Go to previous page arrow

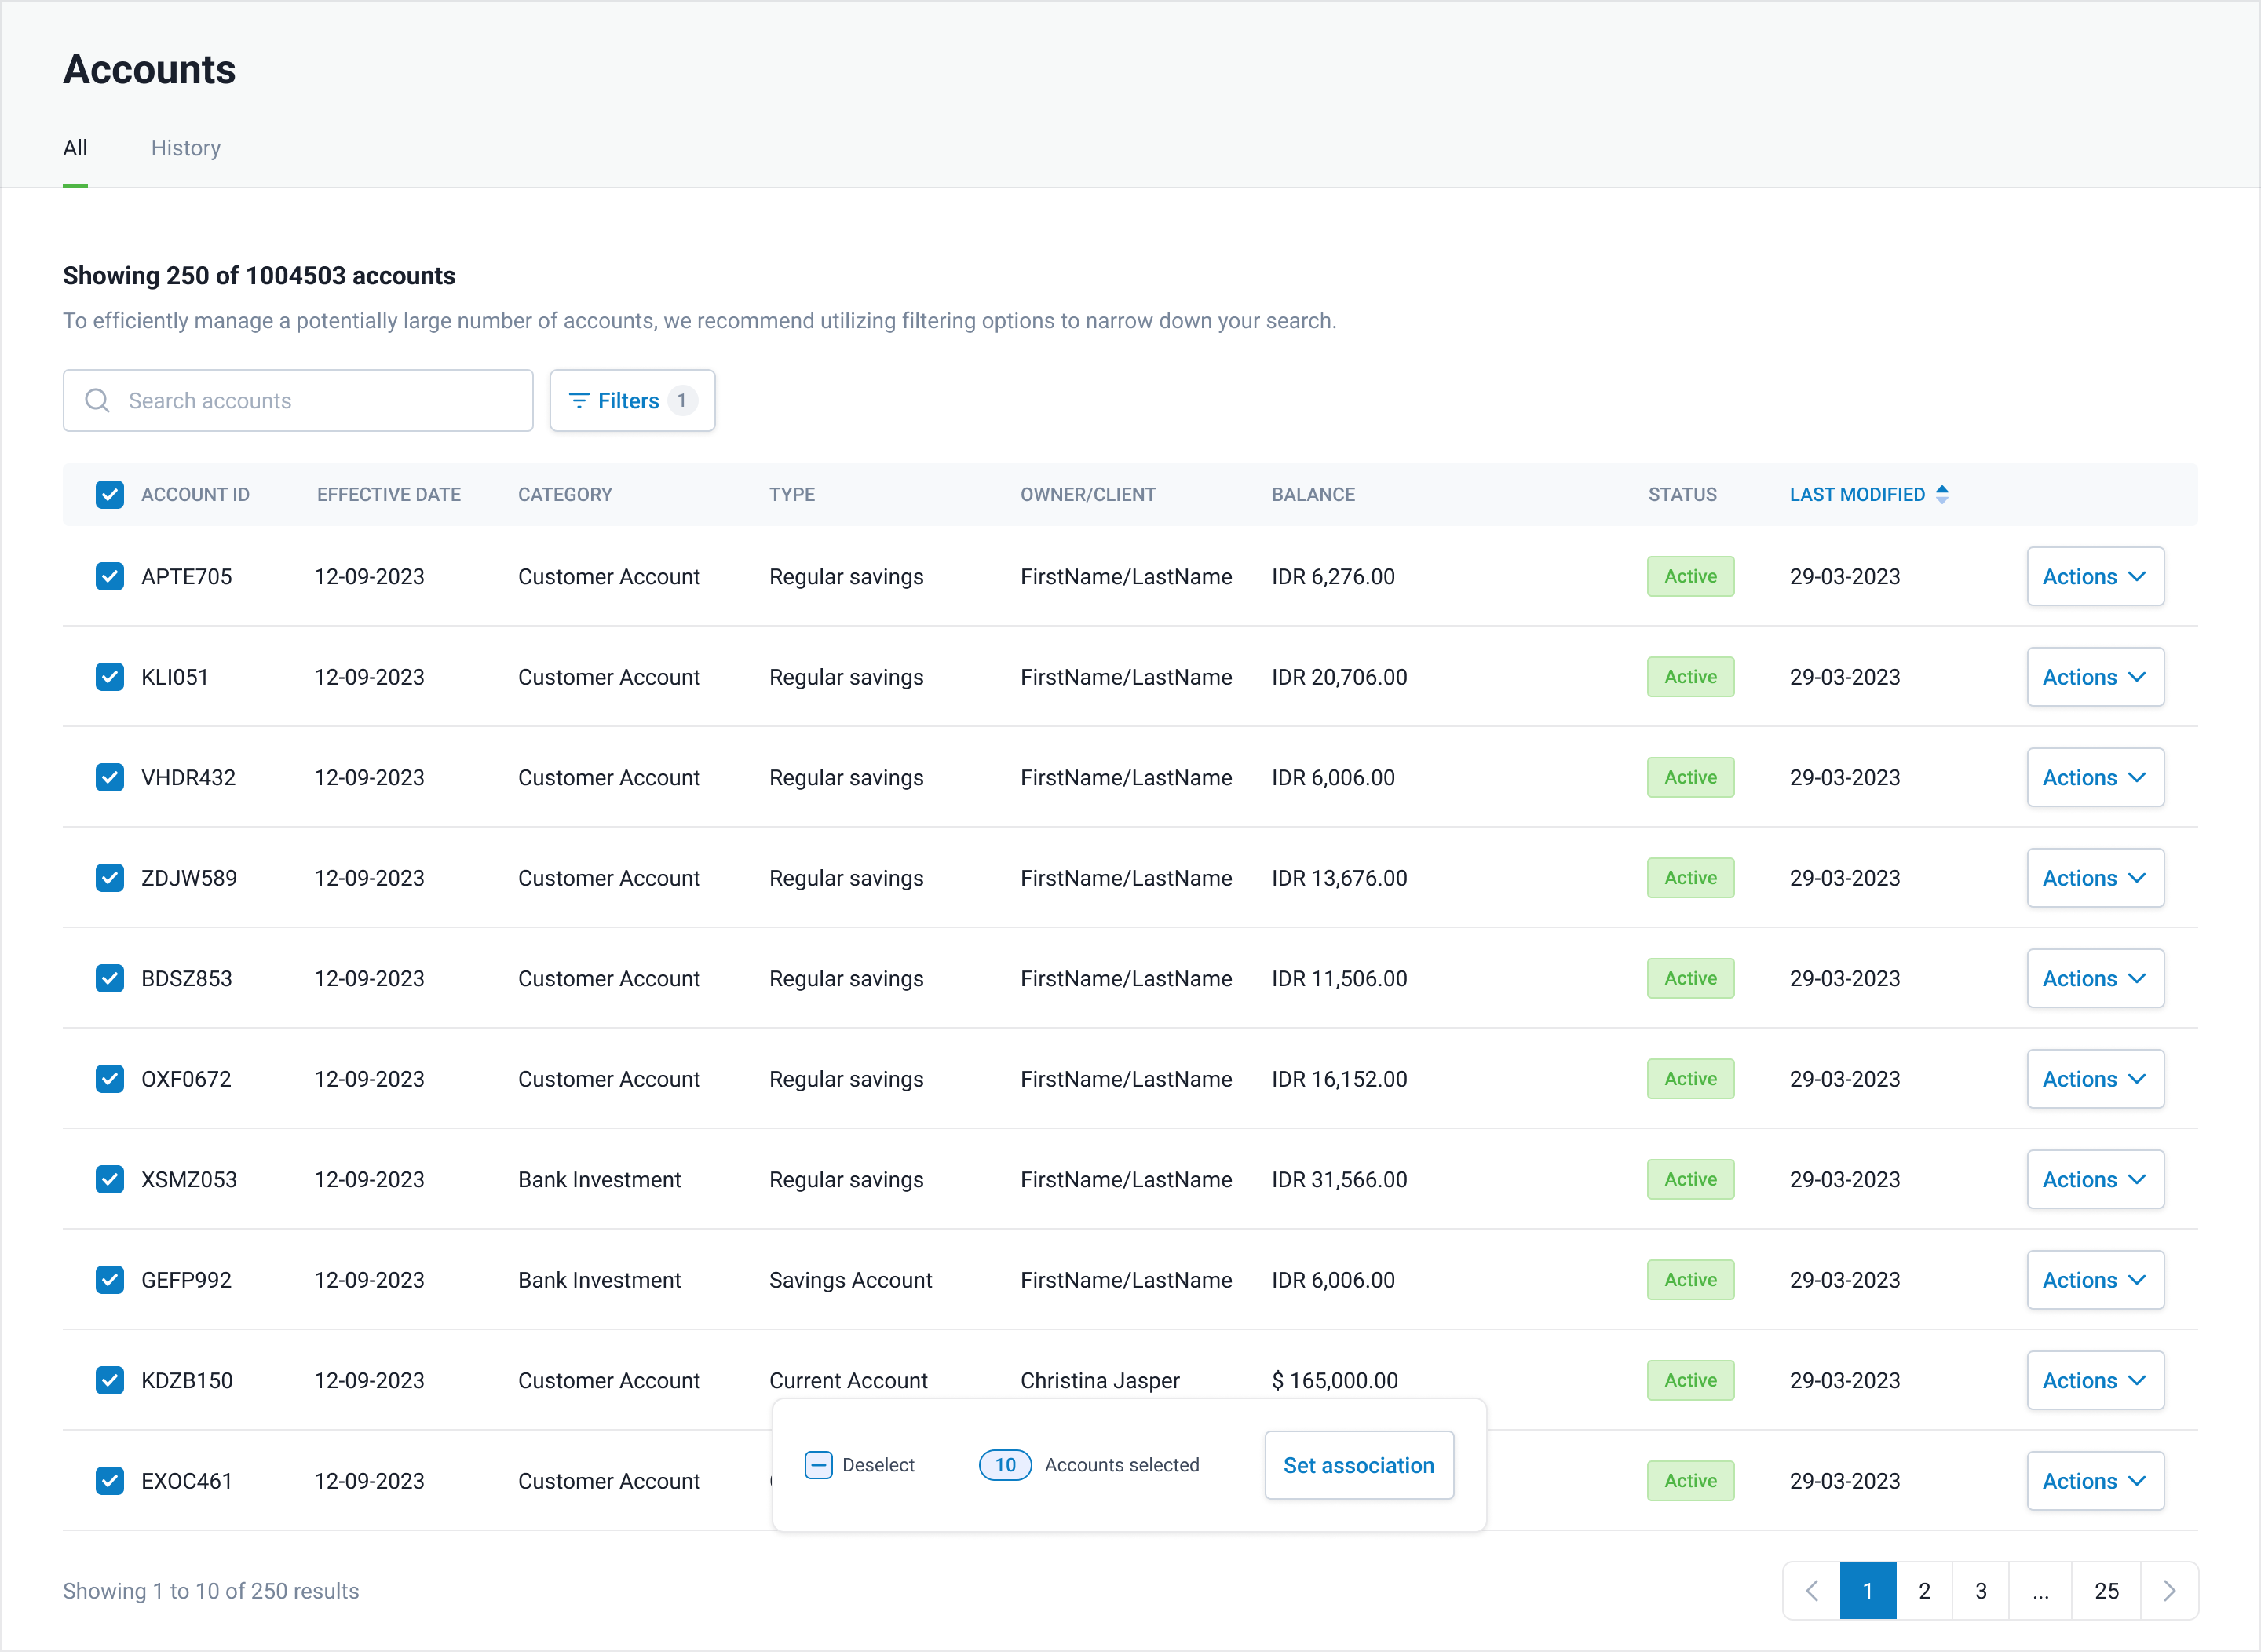click(1811, 1591)
